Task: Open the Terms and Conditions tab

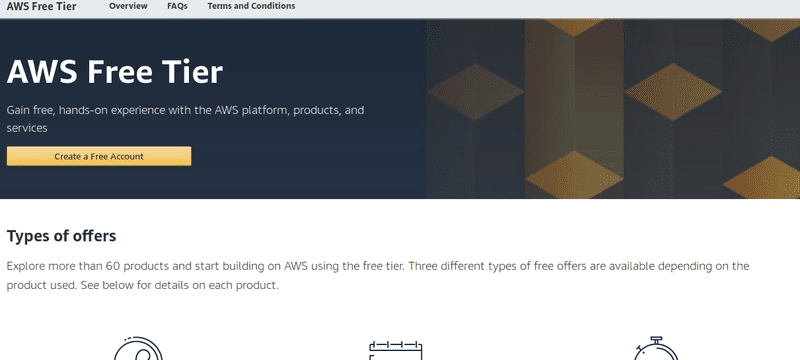Action: (251, 6)
